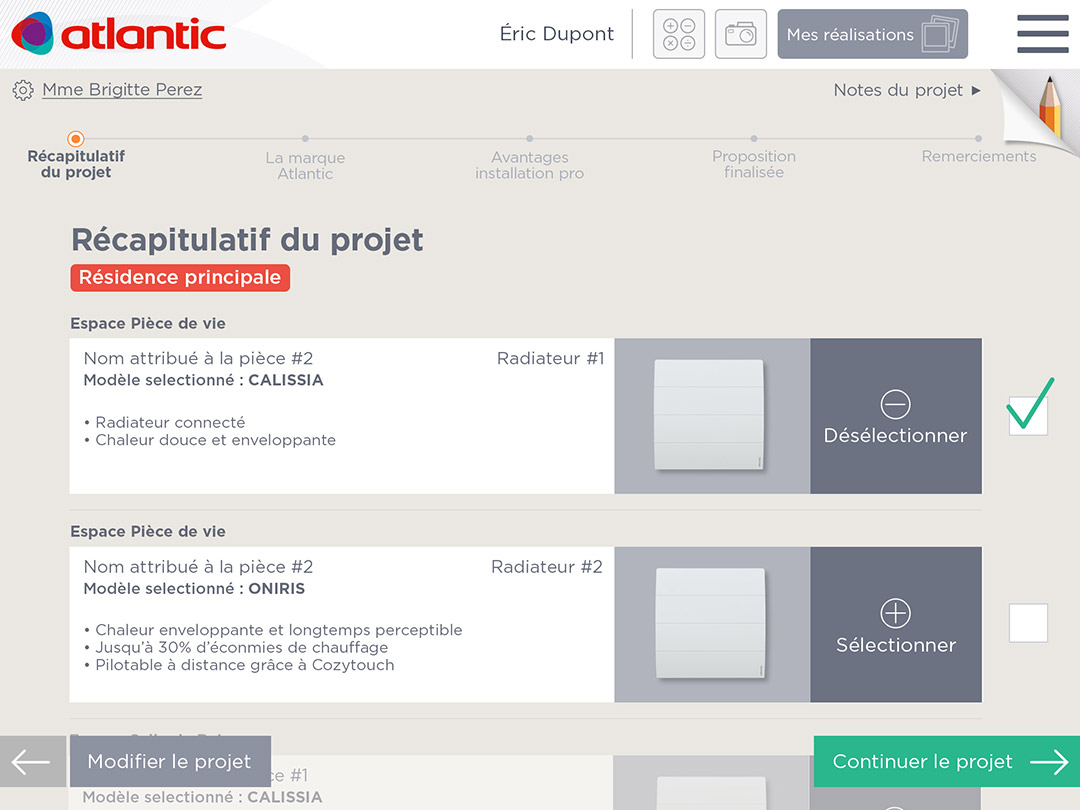The height and width of the screenshot is (810, 1080).
Task: Select the ONIRIS radiator with Sélectionner
Action: point(896,625)
